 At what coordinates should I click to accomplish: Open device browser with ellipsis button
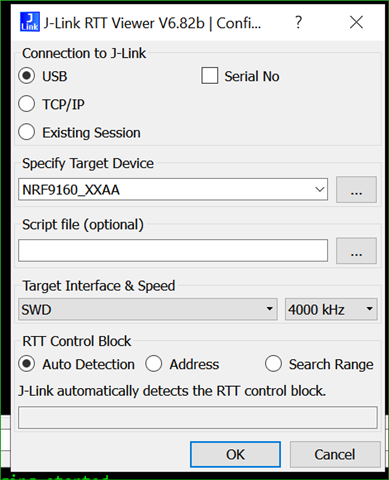click(356, 190)
